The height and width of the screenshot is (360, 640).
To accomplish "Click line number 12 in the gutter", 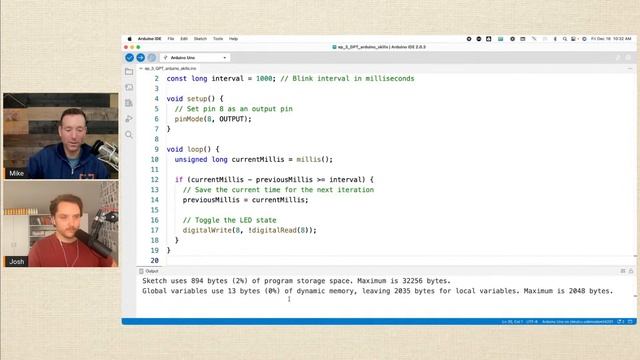I will coord(154,180).
